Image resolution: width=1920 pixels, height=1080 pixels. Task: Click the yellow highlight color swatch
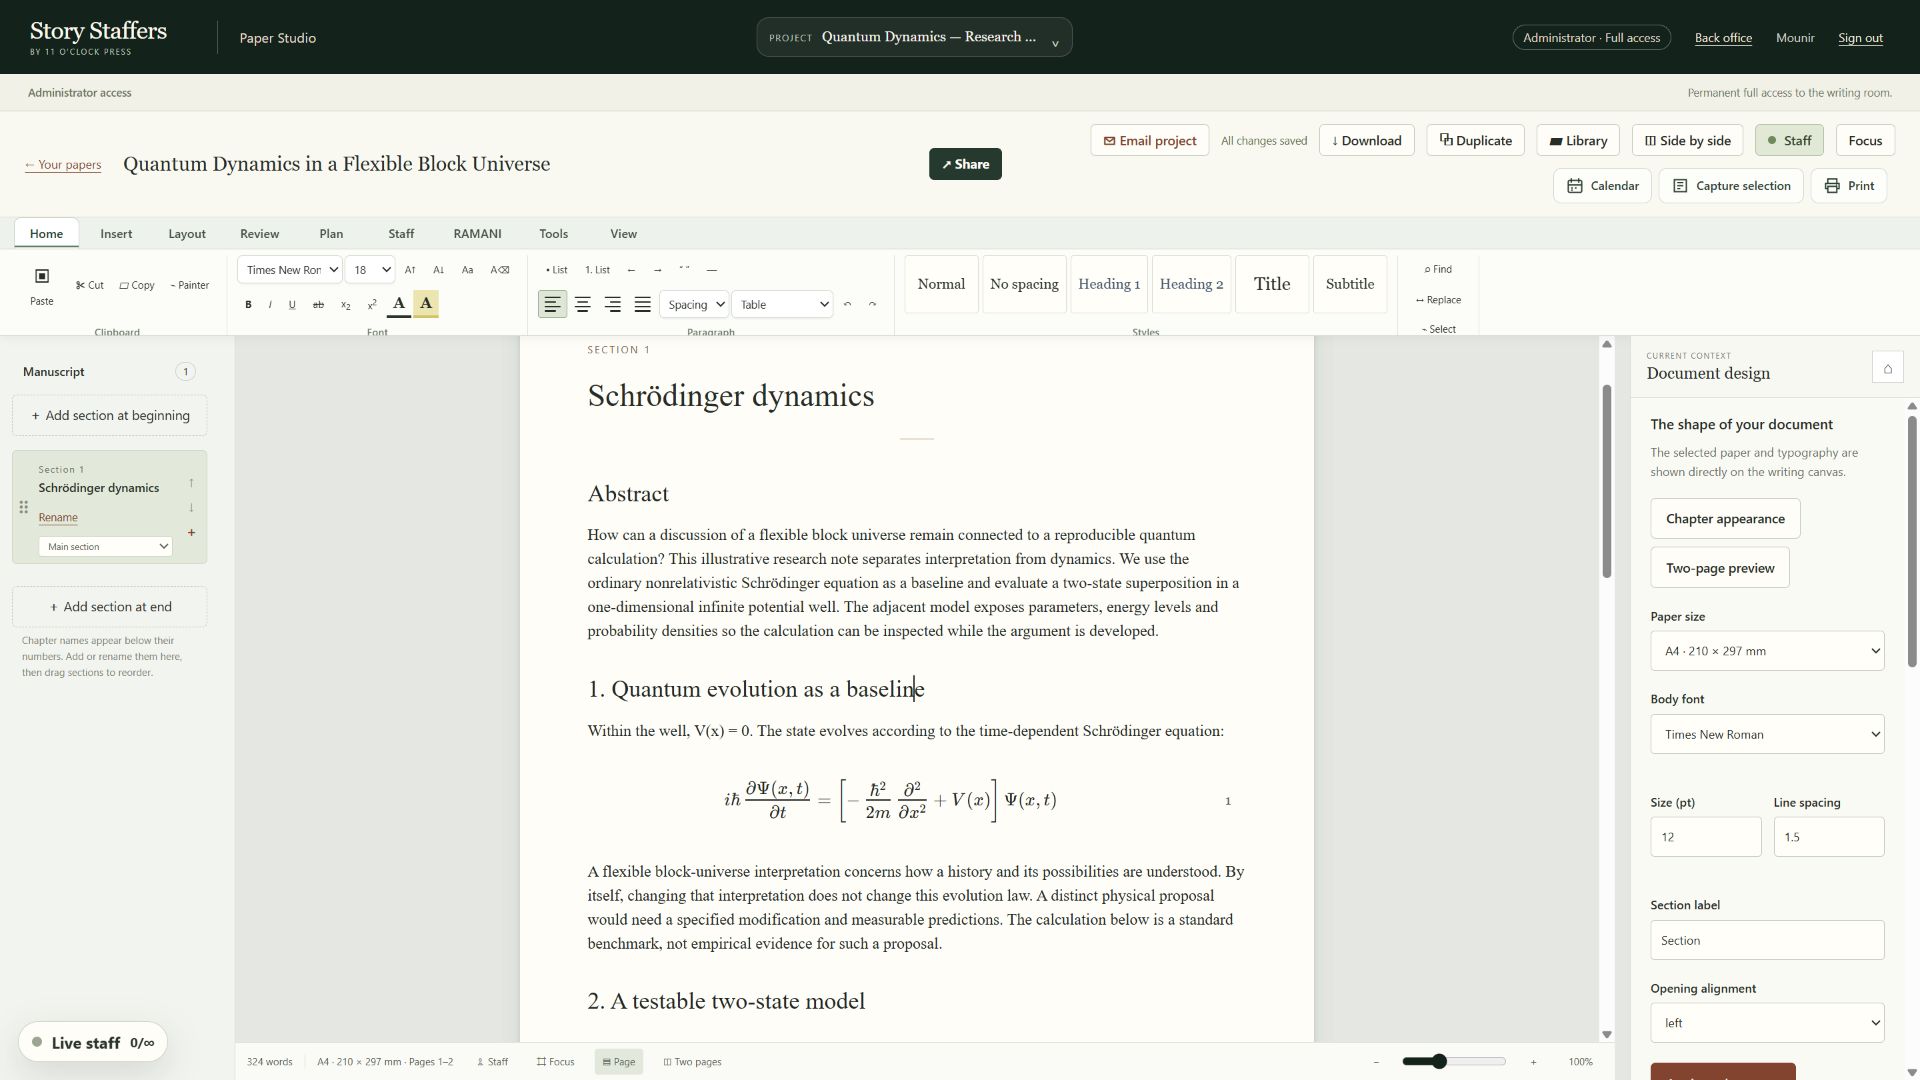click(426, 304)
